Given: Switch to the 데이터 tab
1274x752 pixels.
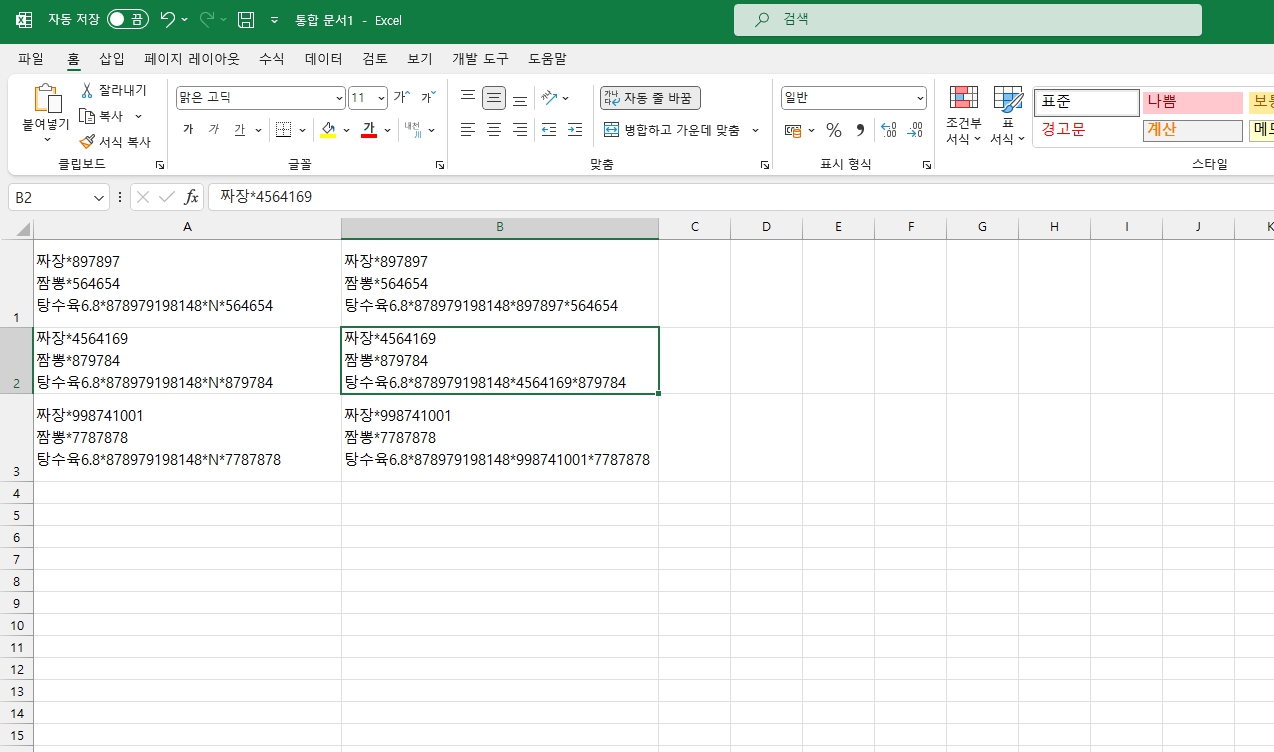Looking at the screenshot, I should click(324, 59).
